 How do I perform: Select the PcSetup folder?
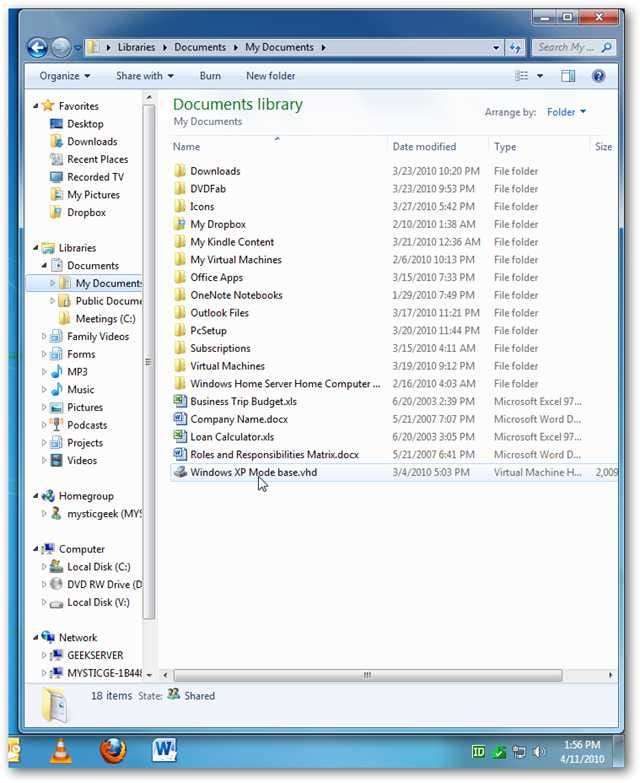click(x=208, y=331)
